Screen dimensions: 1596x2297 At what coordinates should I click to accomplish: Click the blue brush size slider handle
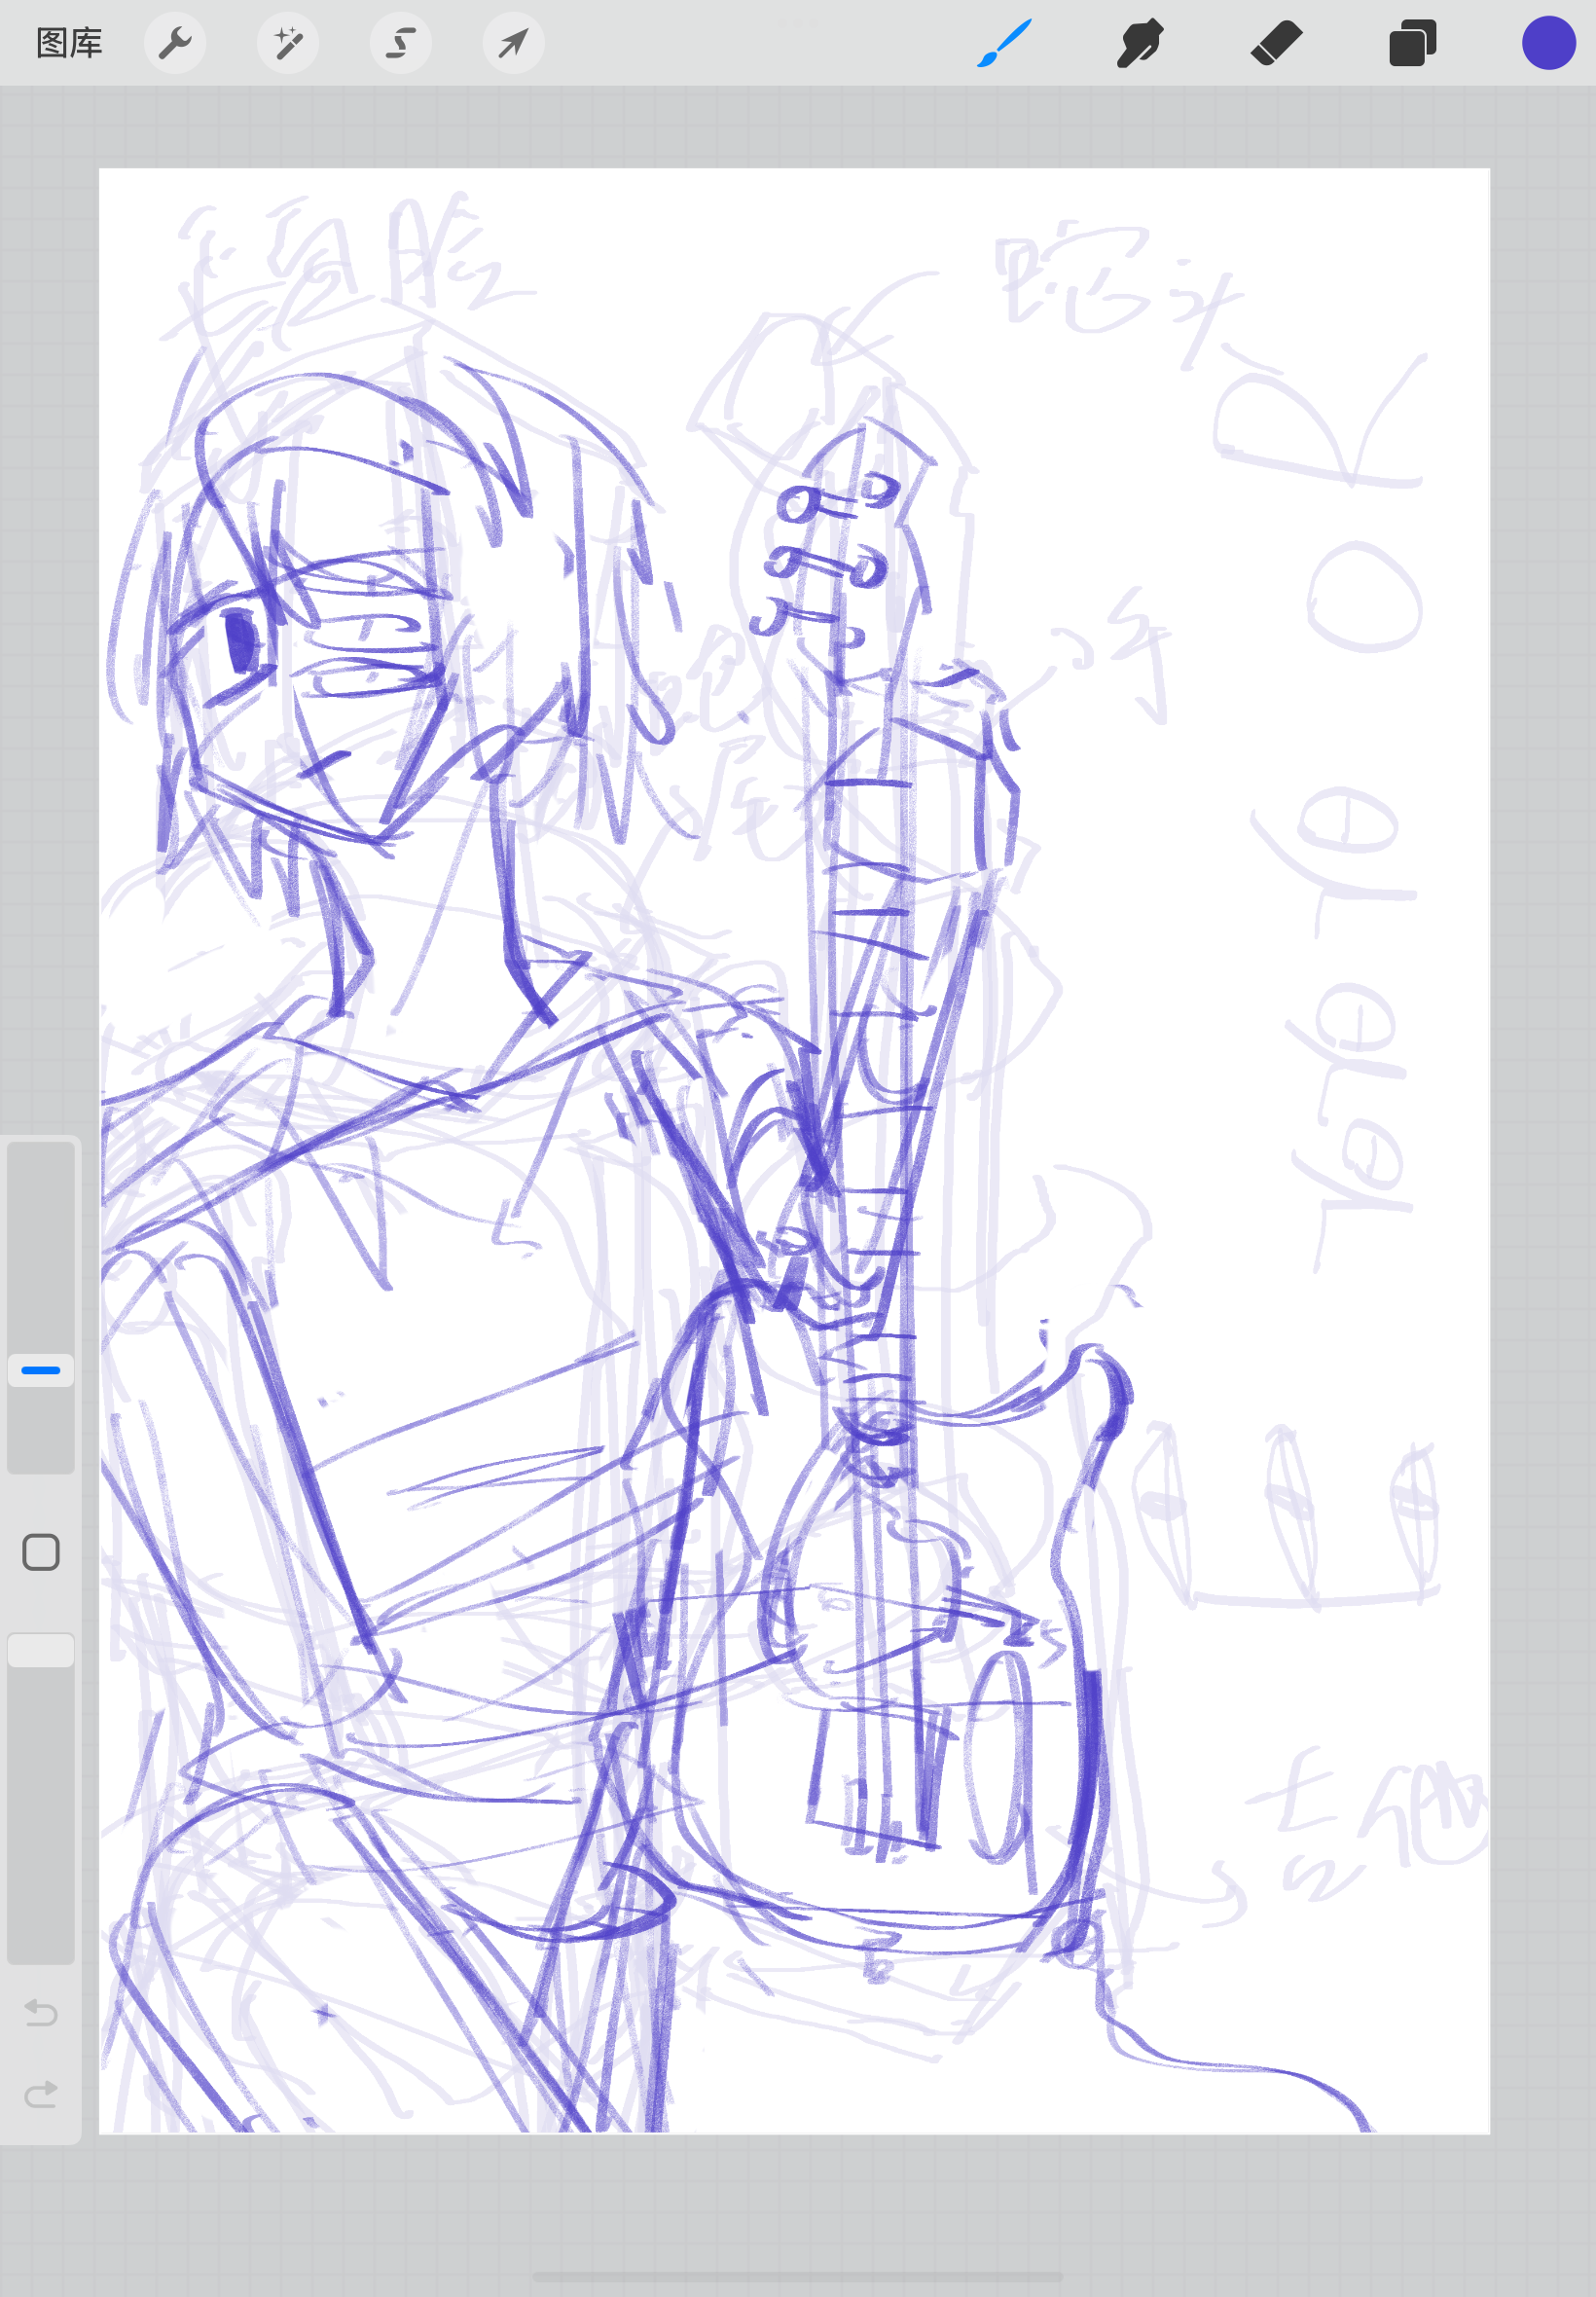41,1370
